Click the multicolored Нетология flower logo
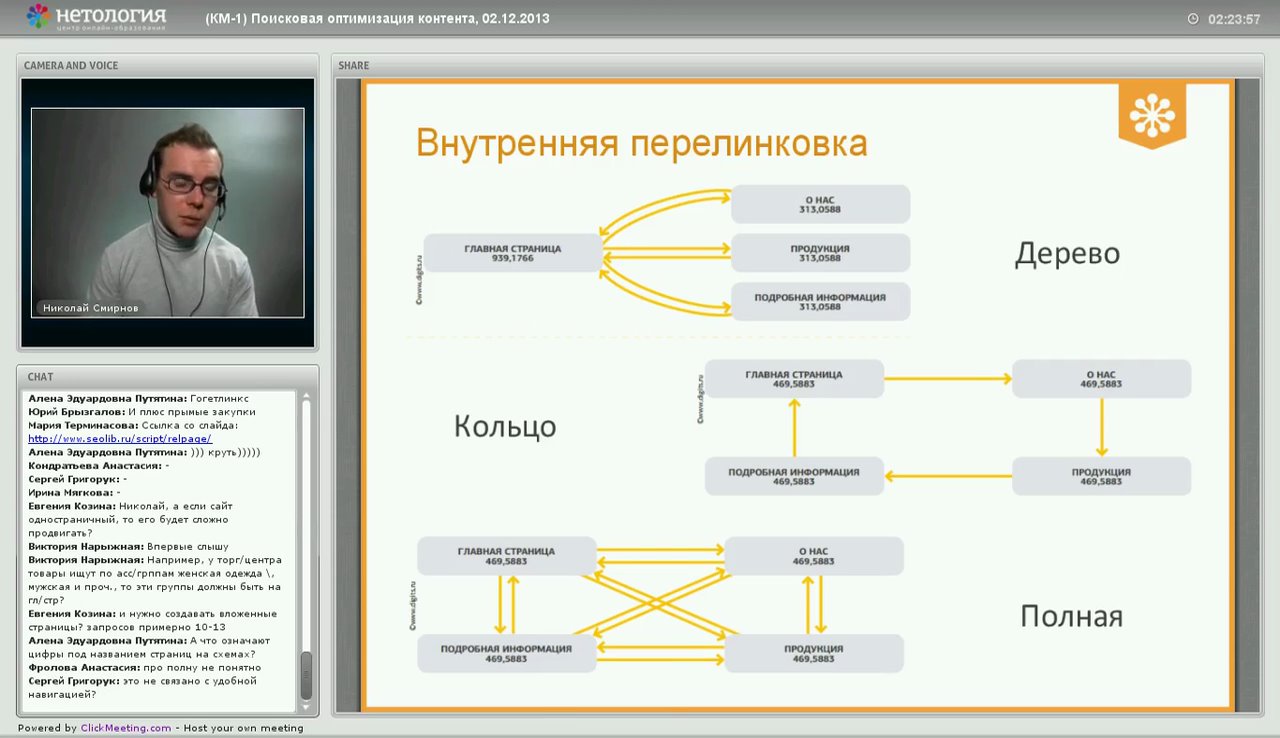Image resolution: width=1280 pixels, height=738 pixels. [38, 16]
